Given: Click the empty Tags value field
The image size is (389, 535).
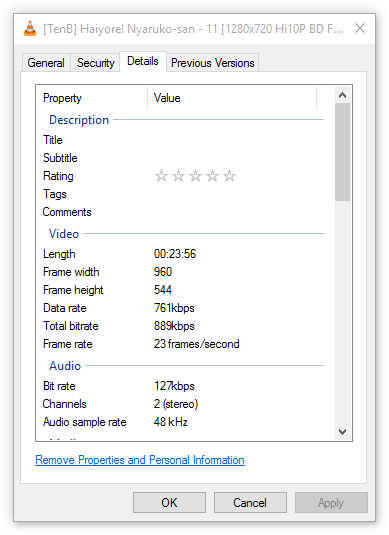Looking at the screenshot, I should click(x=235, y=194).
